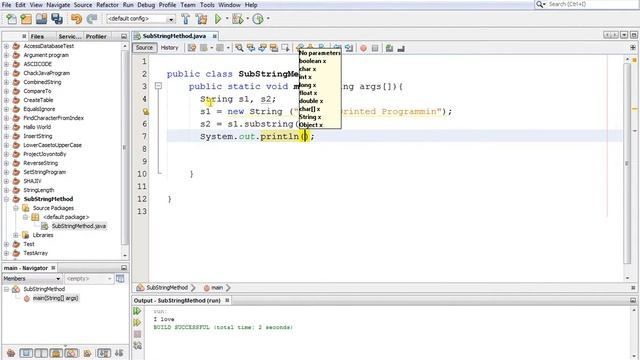
Task: Click Find Next Occurrence editor icon
Action: (262, 48)
